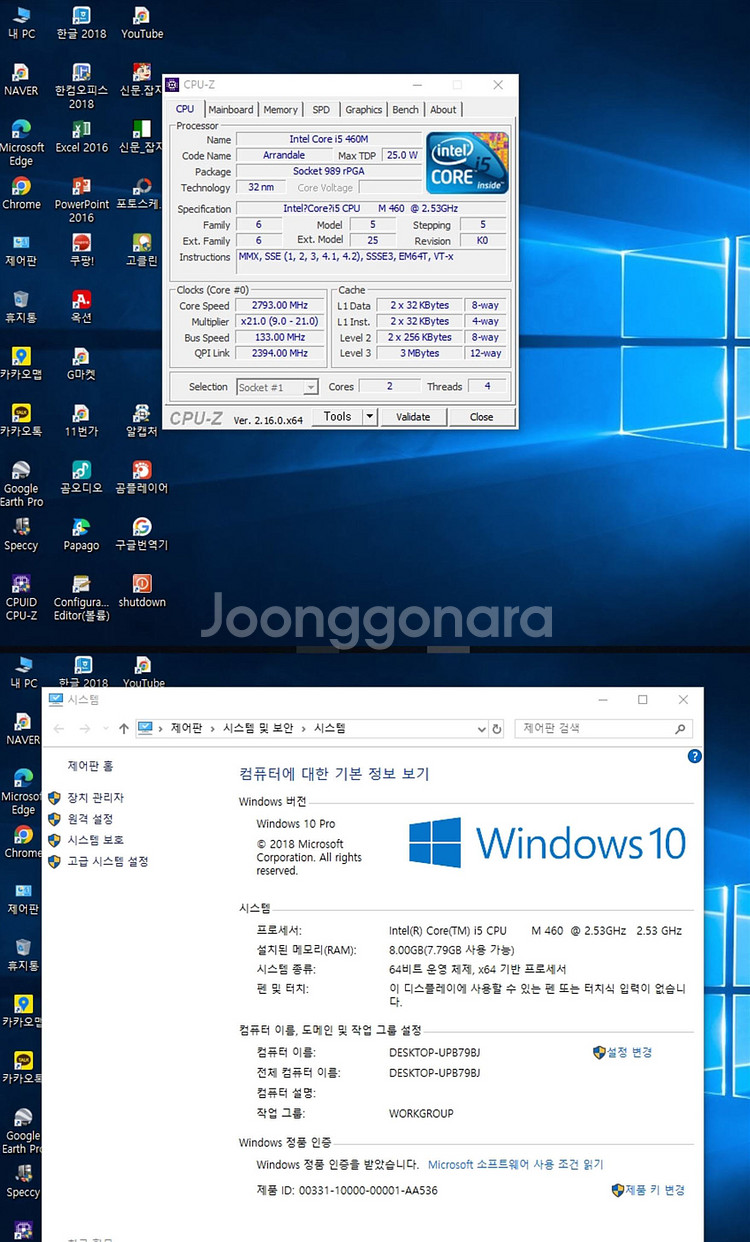Click the WORKGROUP value text
750x1242 pixels.
click(421, 1113)
